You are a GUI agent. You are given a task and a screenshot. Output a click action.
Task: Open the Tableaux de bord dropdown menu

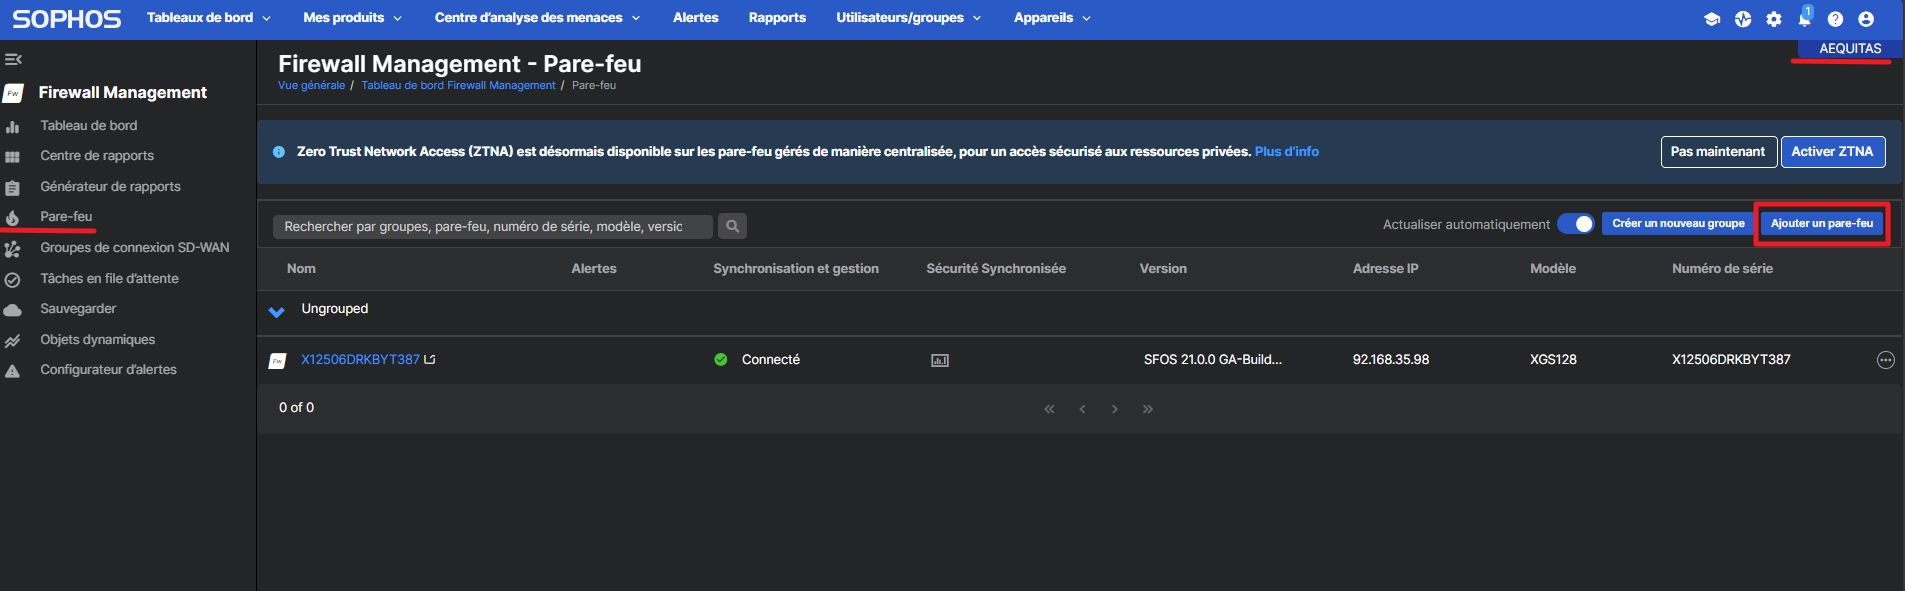tap(208, 18)
